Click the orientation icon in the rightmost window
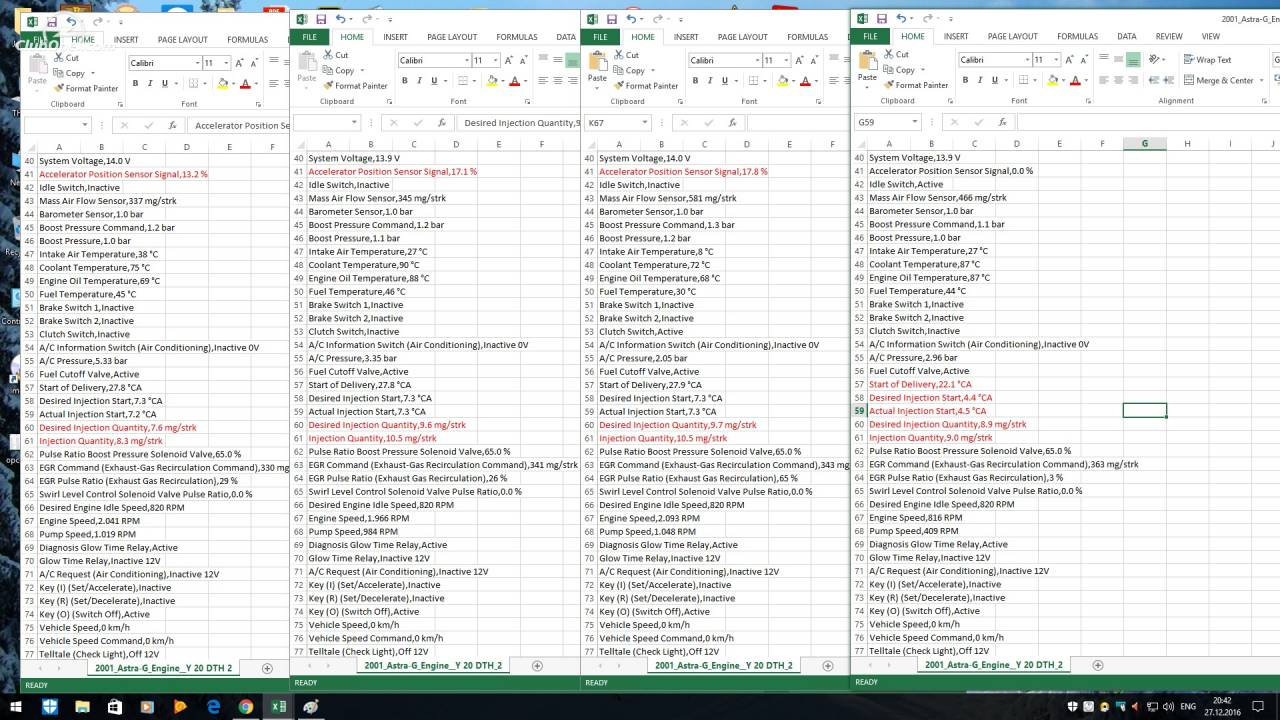Image resolution: width=1280 pixels, height=720 pixels. coord(1156,60)
